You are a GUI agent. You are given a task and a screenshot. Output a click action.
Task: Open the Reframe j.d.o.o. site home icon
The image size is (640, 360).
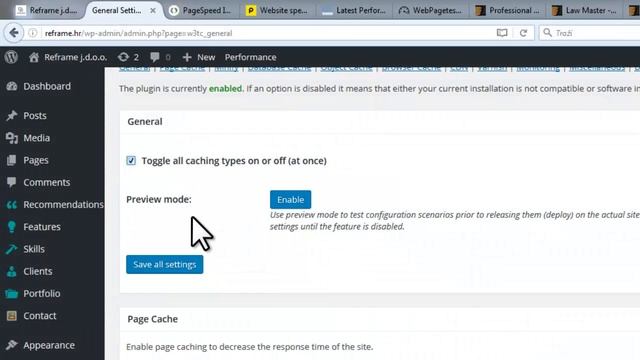[x=34, y=58]
